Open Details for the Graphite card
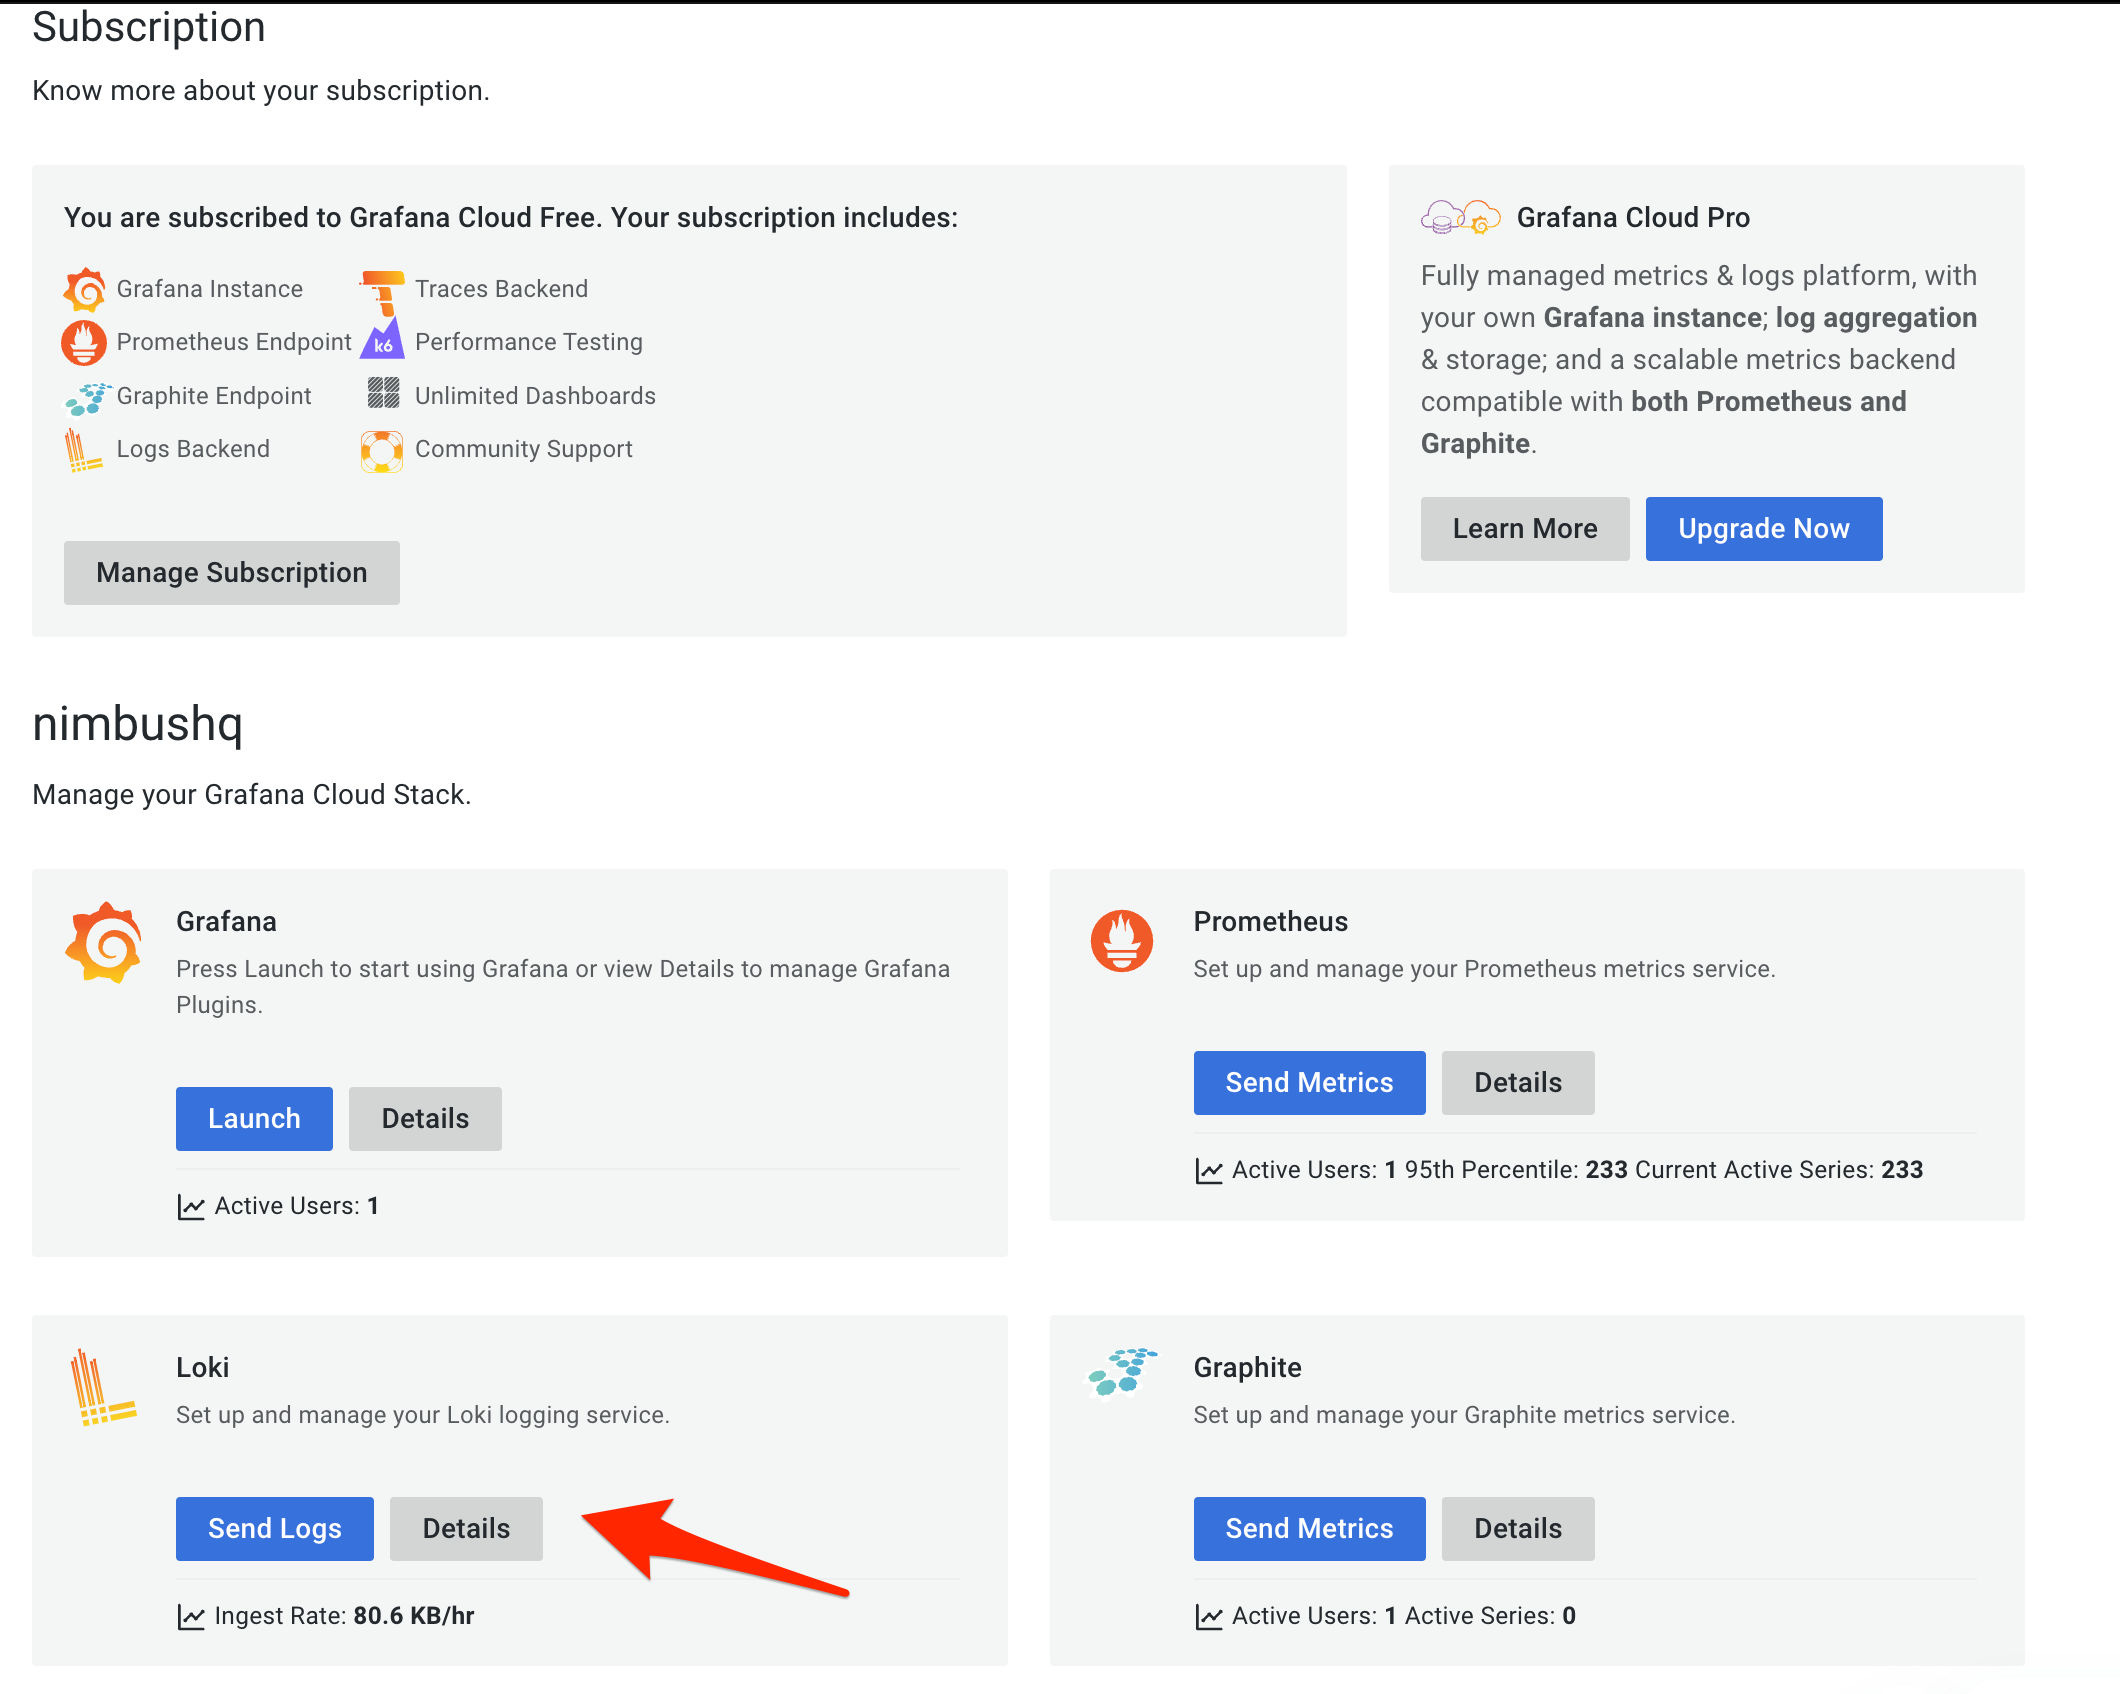Viewport: 2120px width, 1694px height. click(x=1518, y=1529)
